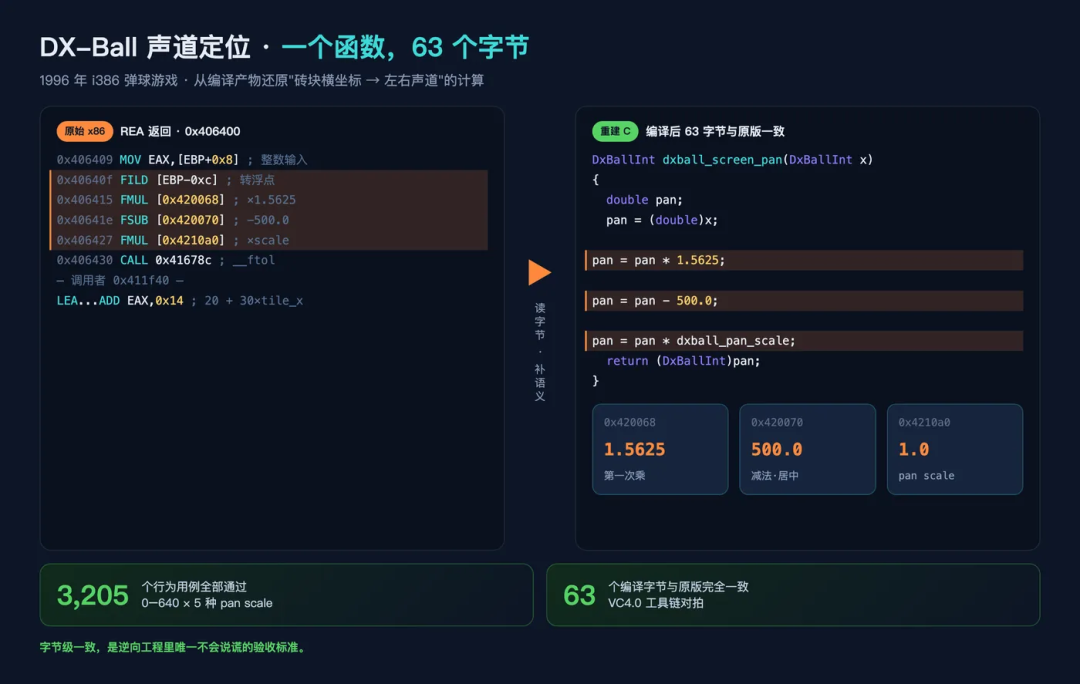Select the "REA 返回 · 0x406400" header
The width and height of the screenshot is (1080, 684).
(180, 131)
